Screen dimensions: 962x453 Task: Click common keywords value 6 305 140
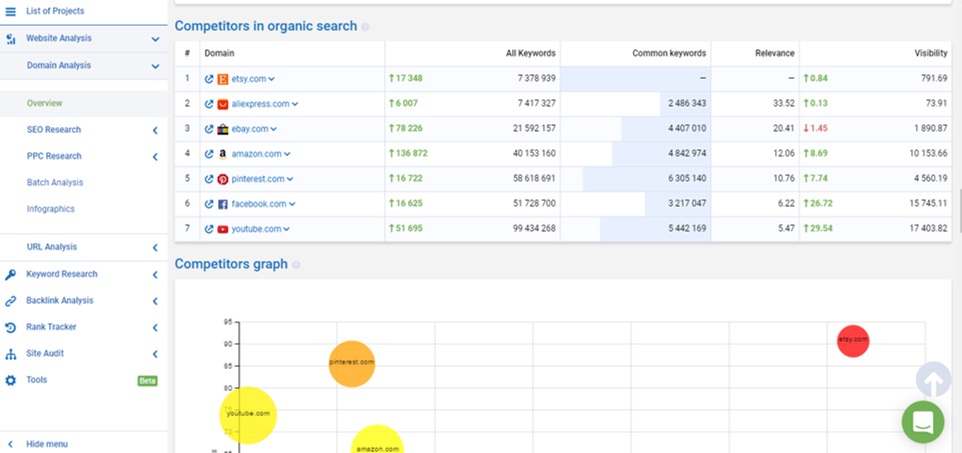coord(687,179)
